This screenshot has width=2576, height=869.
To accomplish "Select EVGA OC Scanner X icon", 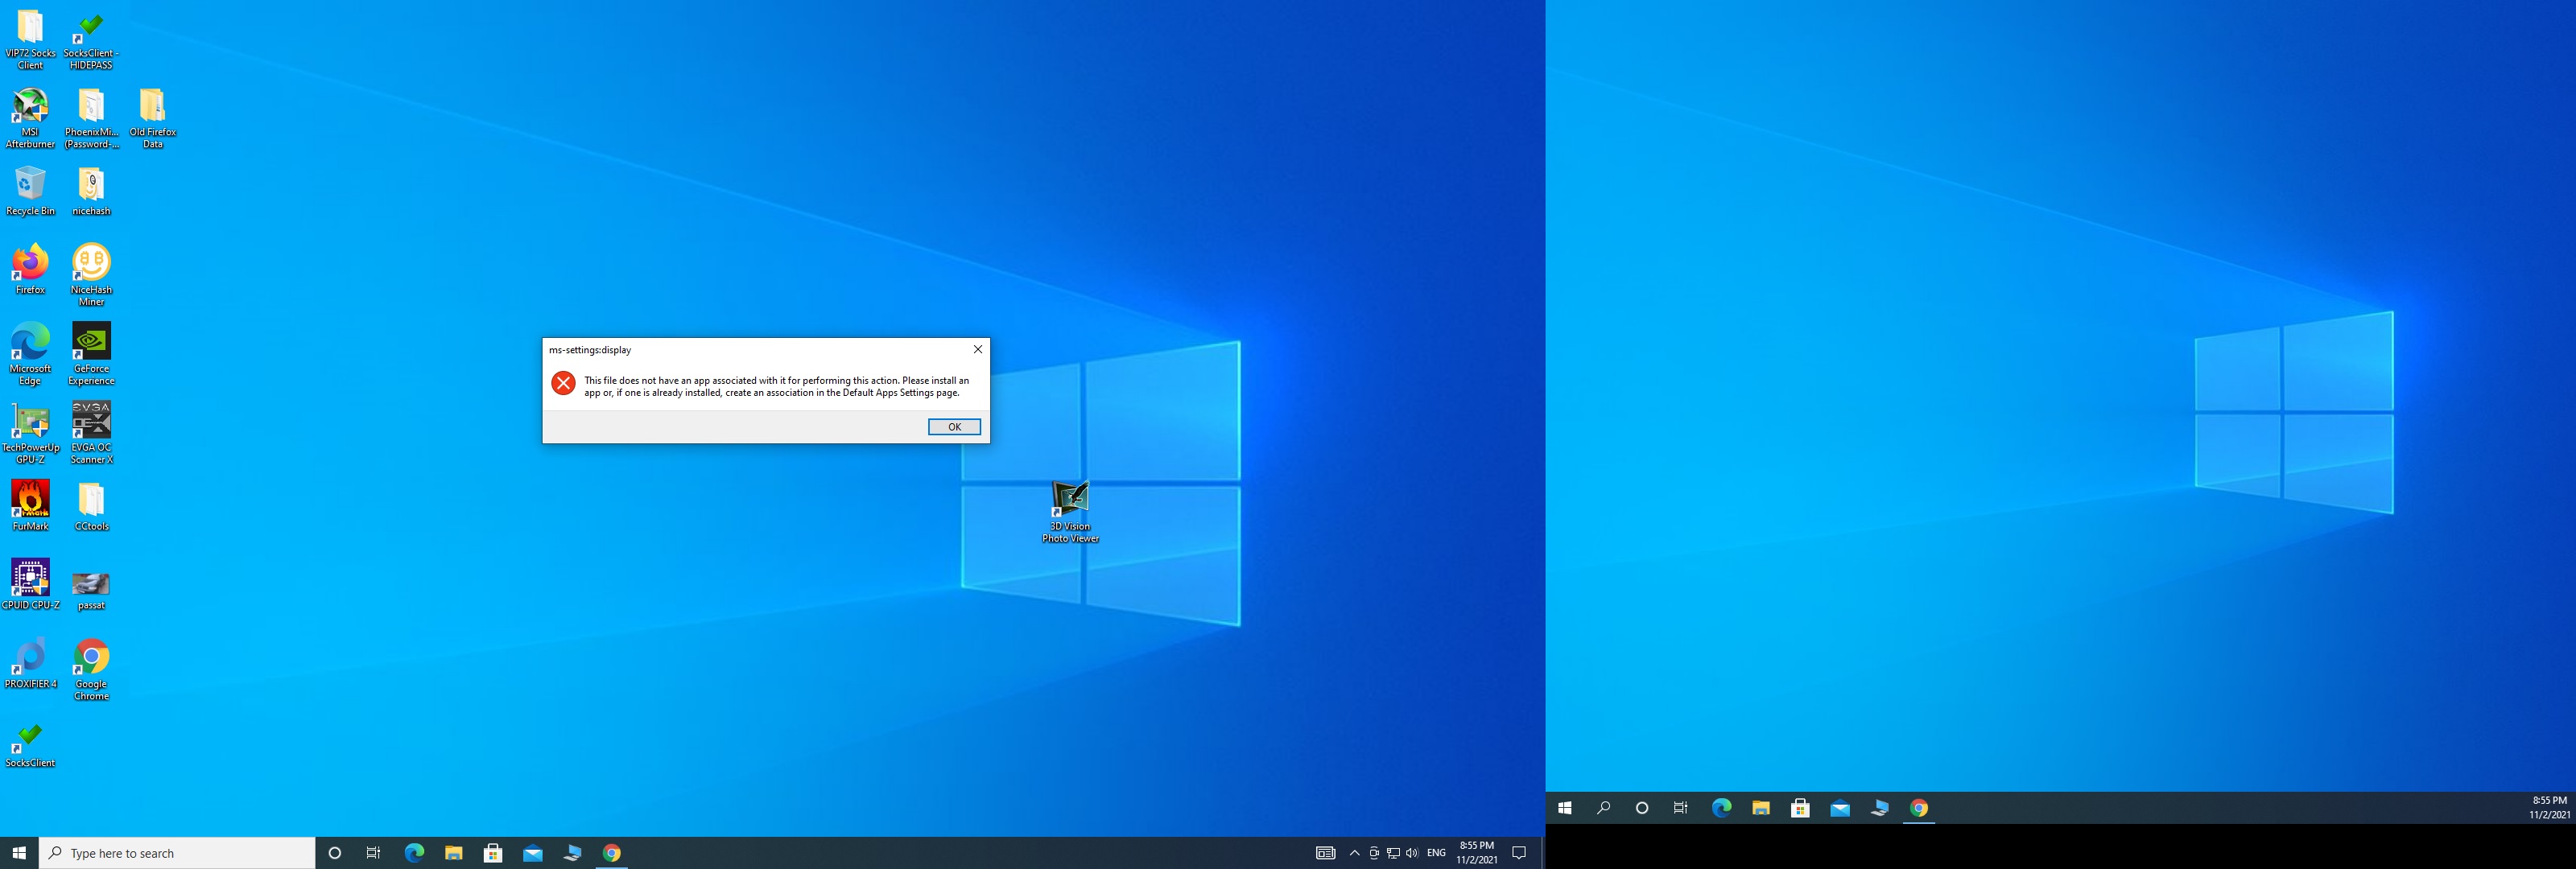I will (x=91, y=421).
